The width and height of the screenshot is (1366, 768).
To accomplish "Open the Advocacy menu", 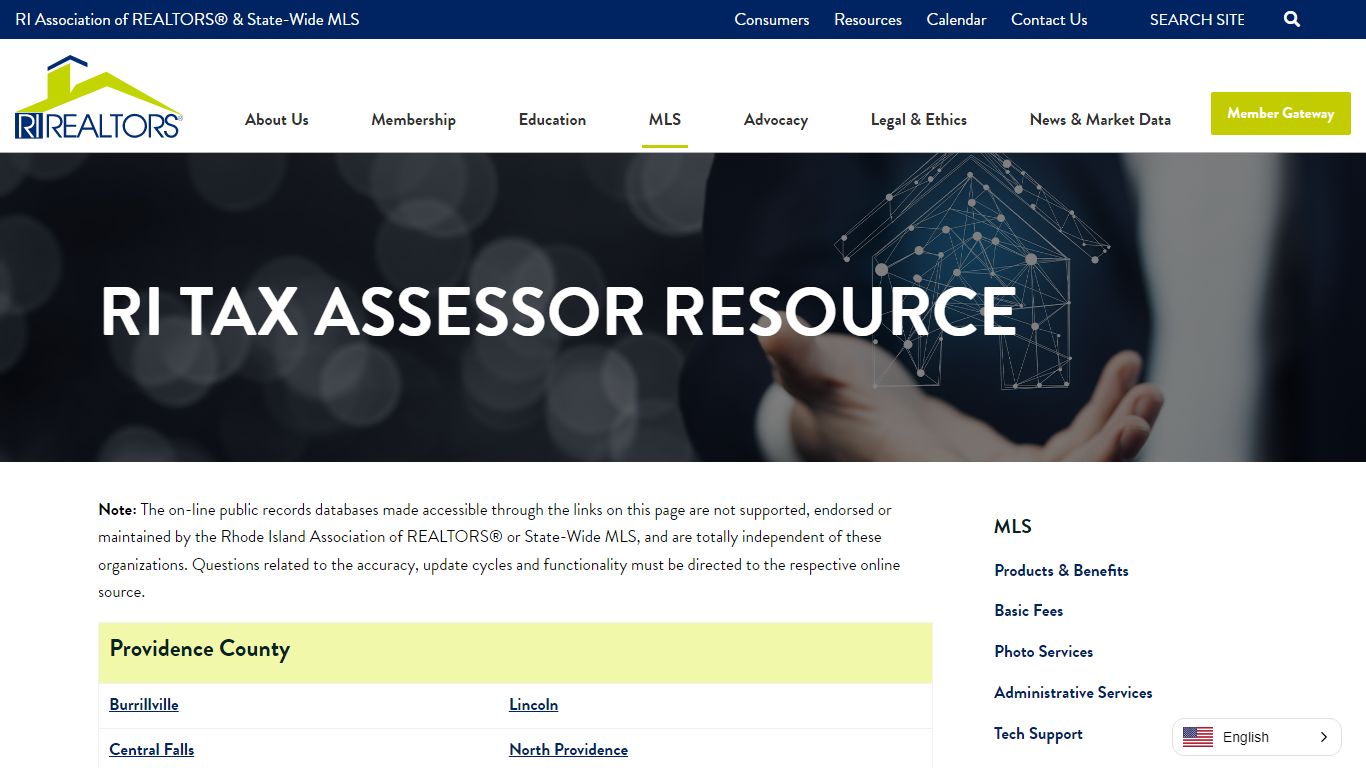I will point(776,119).
